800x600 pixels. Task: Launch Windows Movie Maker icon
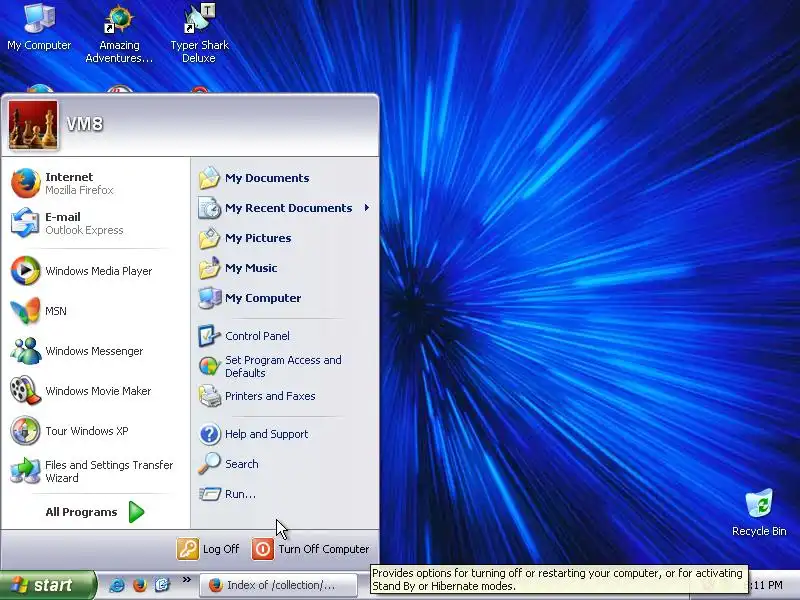(25, 391)
